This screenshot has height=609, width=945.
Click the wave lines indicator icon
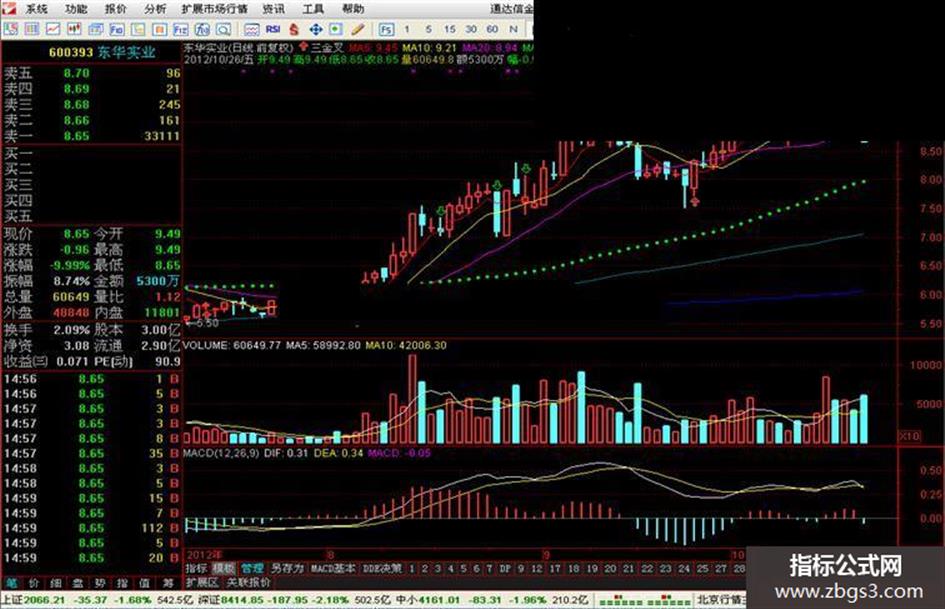(251, 28)
